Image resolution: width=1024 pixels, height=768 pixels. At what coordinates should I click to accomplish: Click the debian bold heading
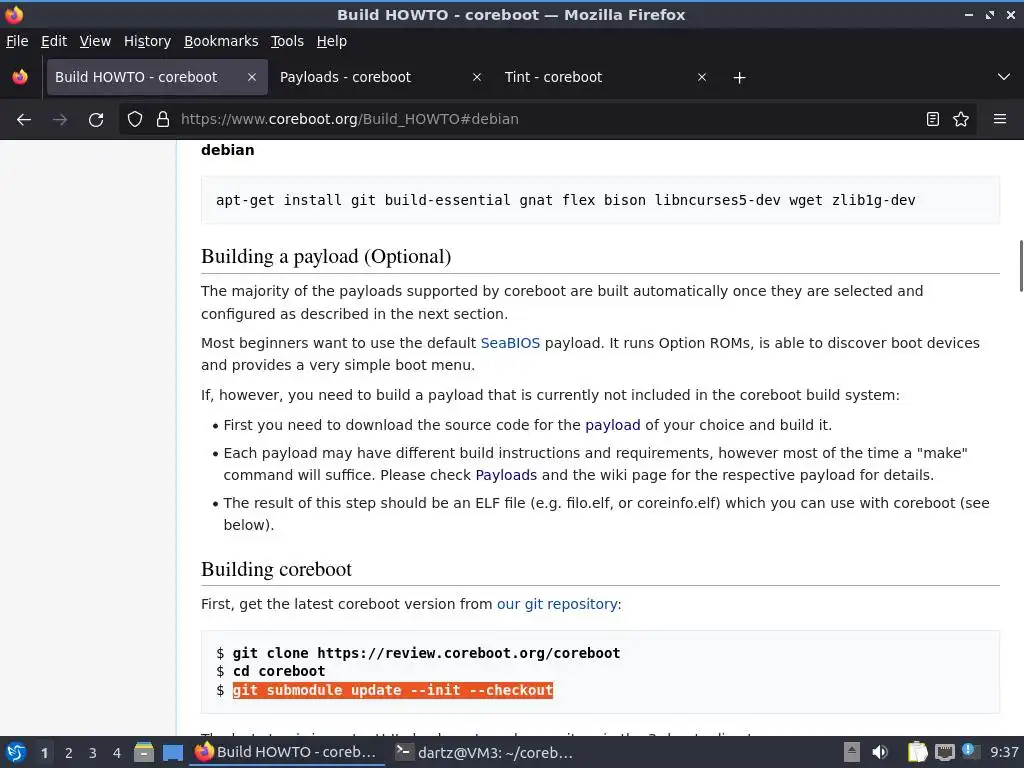(x=227, y=150)
